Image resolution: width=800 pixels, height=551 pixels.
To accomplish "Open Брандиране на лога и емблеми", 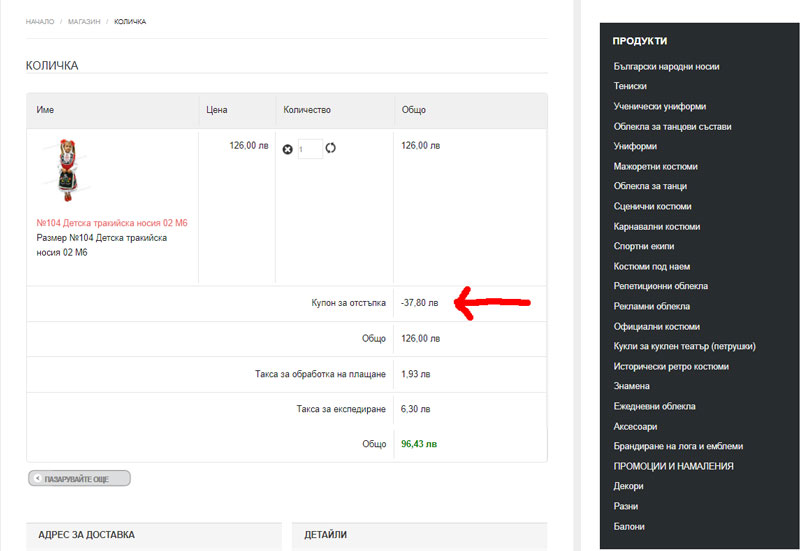I will click(678, 446).
